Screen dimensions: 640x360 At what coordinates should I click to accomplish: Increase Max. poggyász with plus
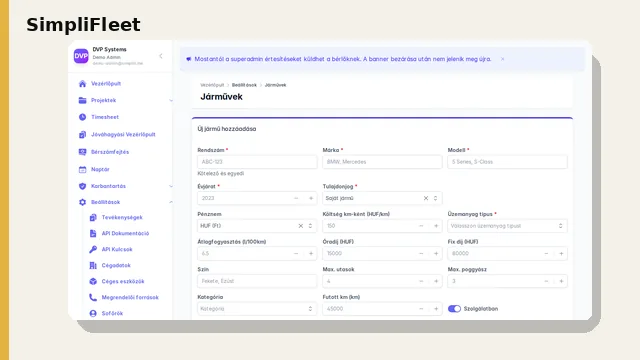point(561,281)
